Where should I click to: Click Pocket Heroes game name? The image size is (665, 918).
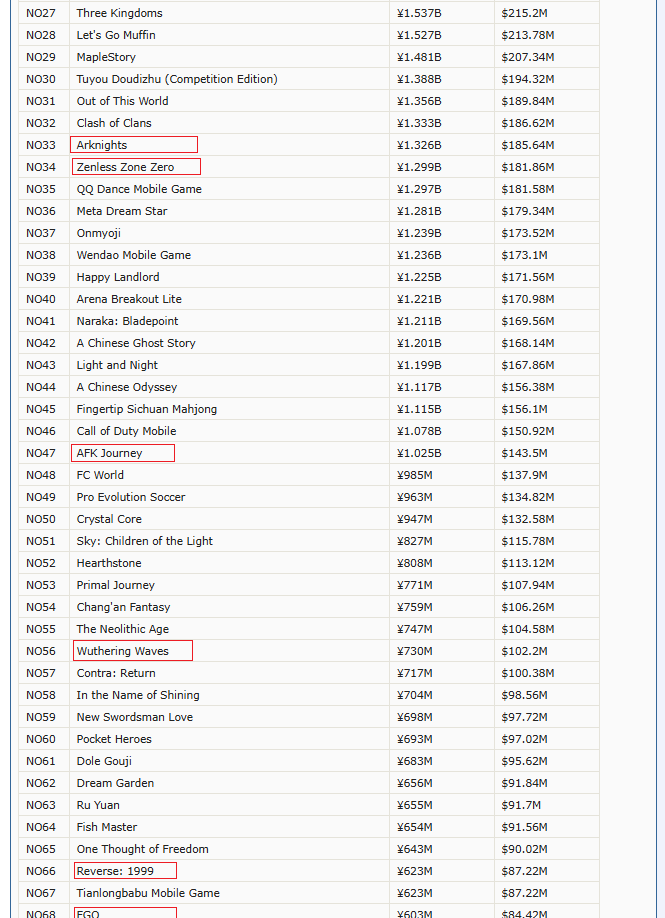(114, 739)
